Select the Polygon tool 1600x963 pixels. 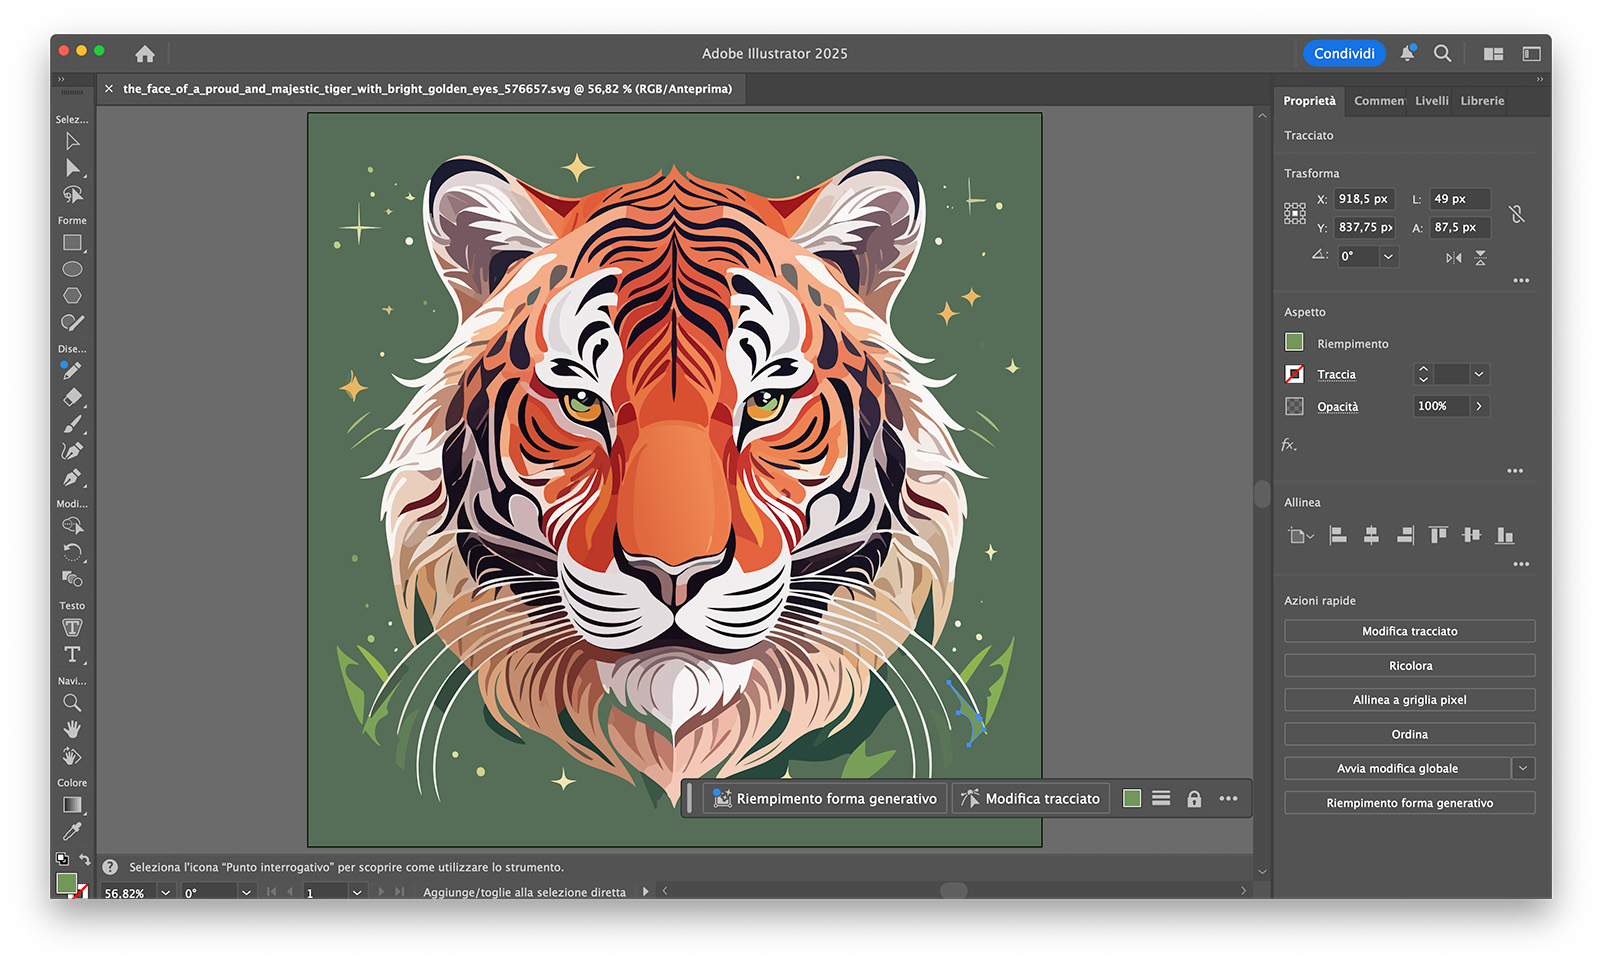coord(73,295)
